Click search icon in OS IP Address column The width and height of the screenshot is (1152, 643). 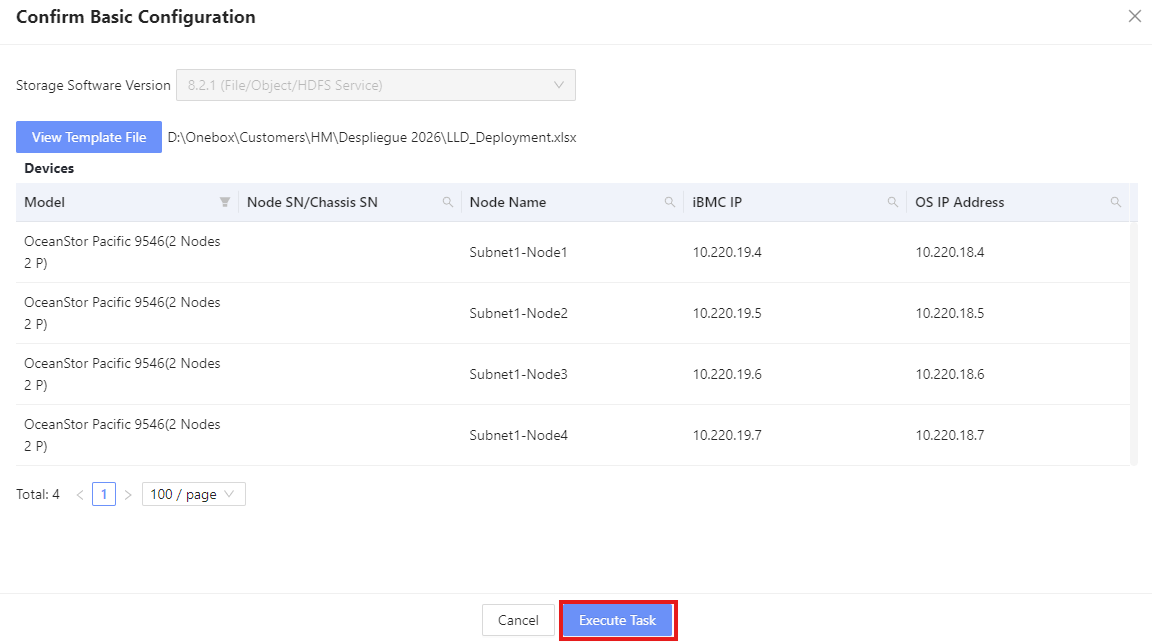1116,202
